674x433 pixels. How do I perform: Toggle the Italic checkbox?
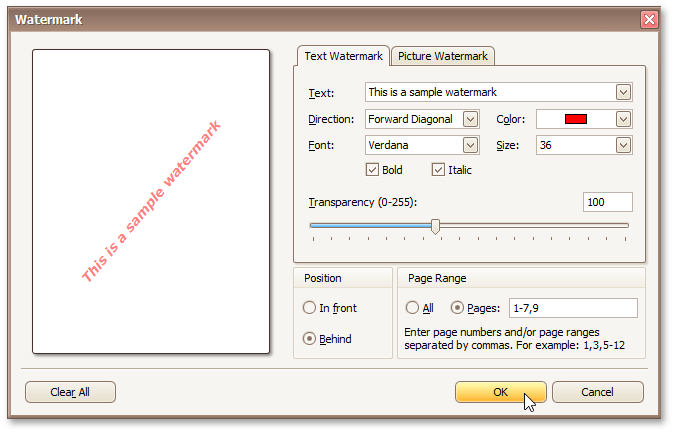click(x=438, y=170)
